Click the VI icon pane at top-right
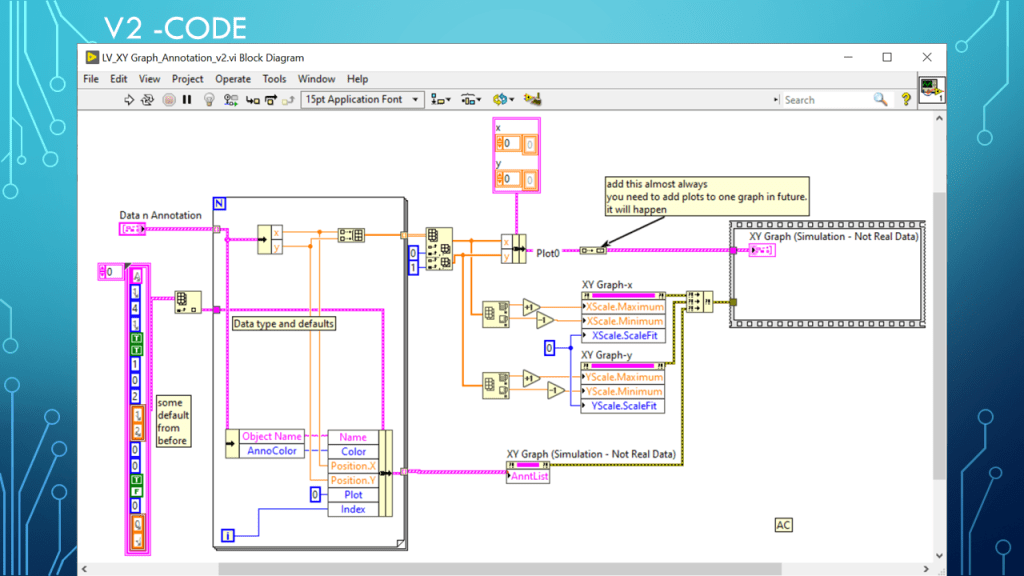 931,90
